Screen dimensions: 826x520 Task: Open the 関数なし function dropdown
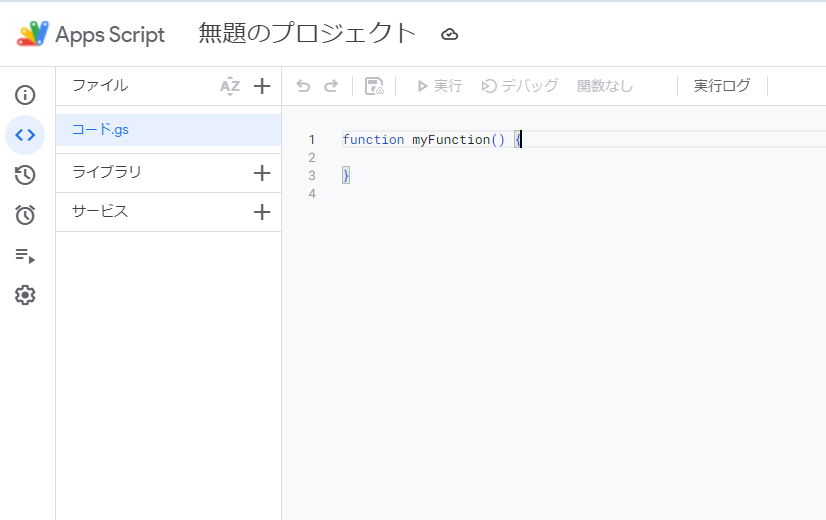[605, 86]
